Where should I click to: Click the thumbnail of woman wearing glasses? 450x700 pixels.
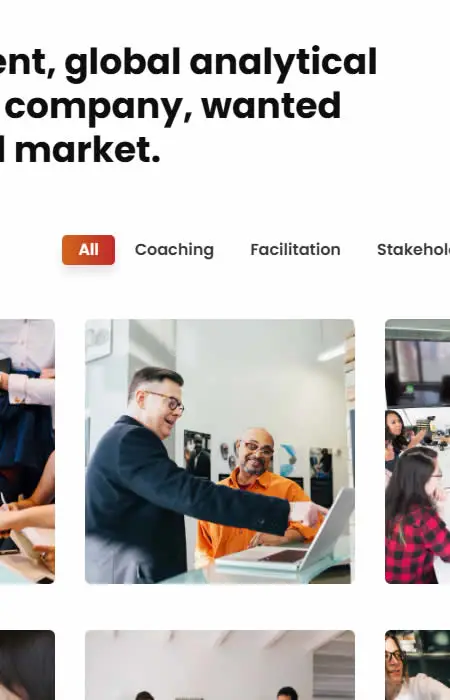point(417,665)
